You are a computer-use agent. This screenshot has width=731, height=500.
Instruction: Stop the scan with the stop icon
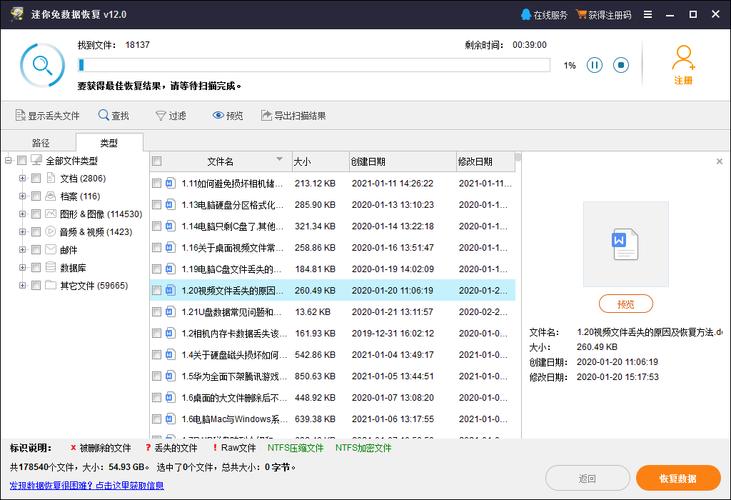621,65
